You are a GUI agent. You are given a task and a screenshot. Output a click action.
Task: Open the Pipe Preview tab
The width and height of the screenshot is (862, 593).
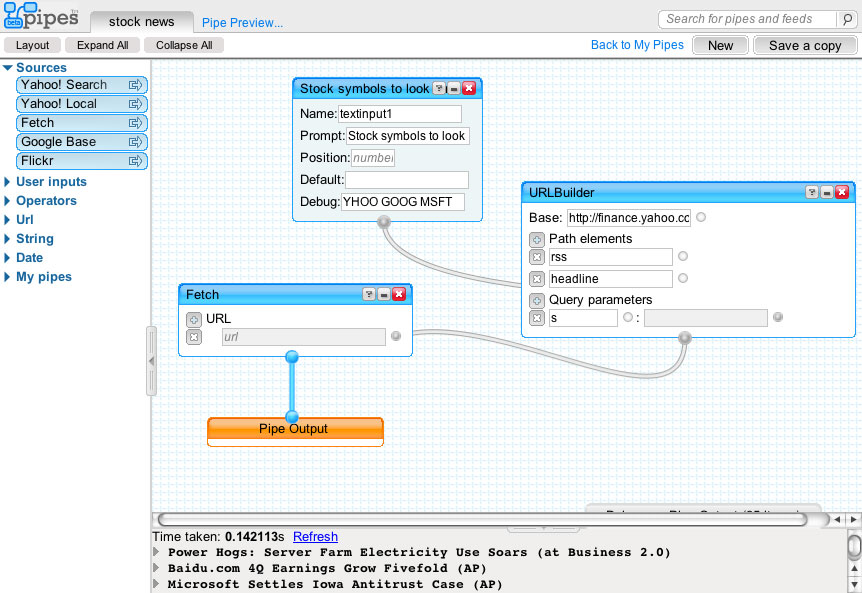(x=242, y=23)
